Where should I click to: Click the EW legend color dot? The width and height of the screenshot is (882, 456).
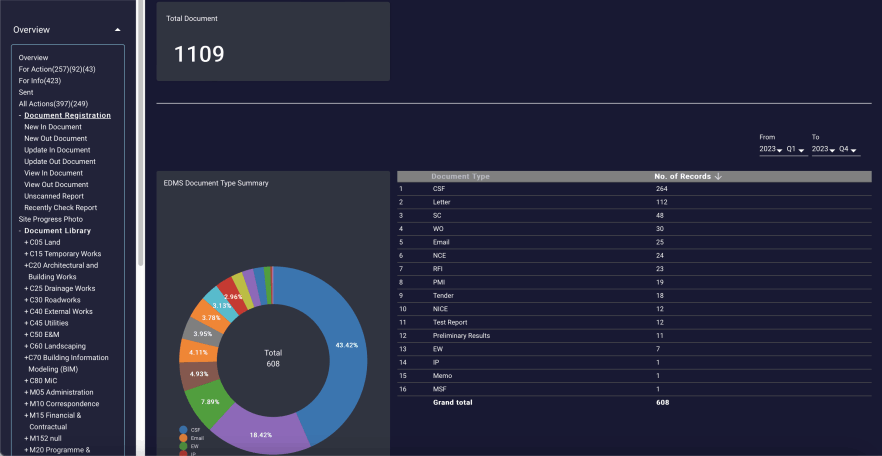(x=183, y=445)
